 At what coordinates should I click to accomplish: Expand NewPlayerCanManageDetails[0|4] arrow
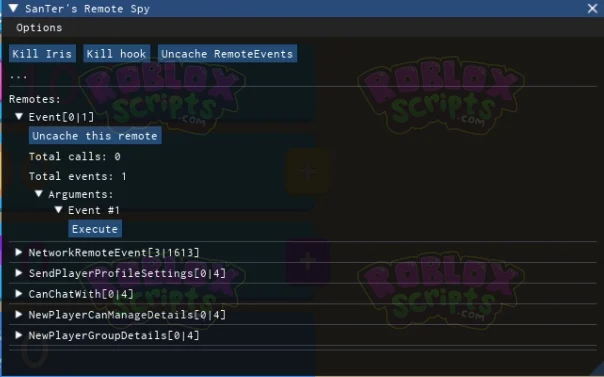[18, 314]
